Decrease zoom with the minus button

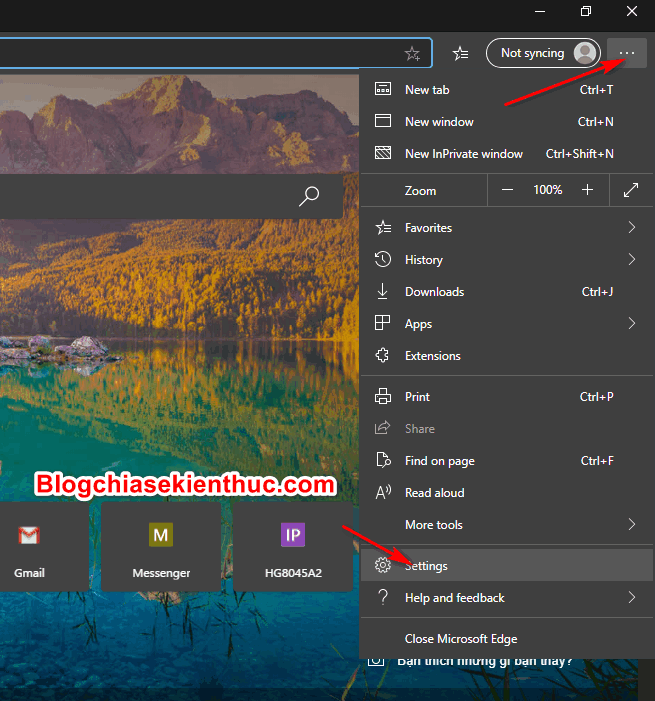pos(507,190)
